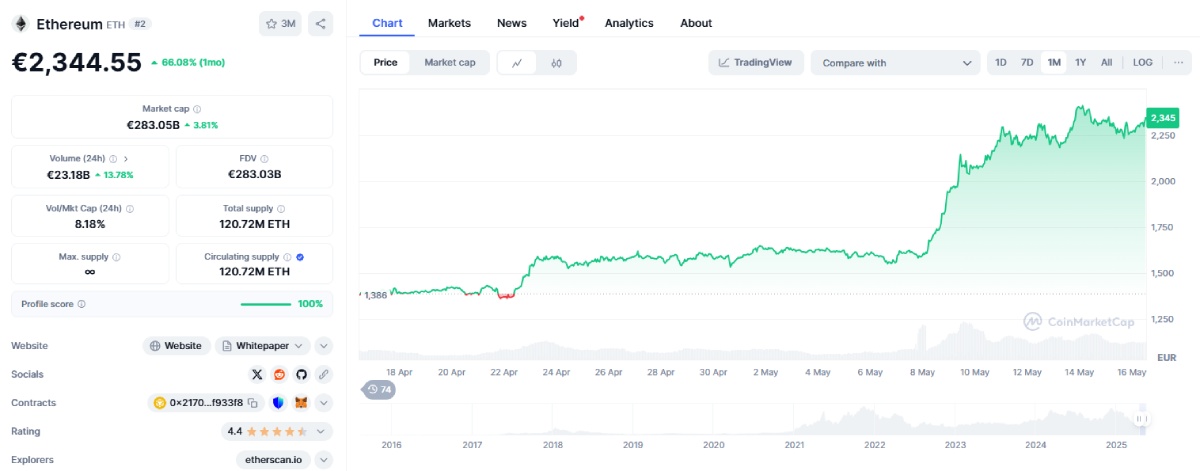Click the €283.05B market cap value
Image resolution: width=1200 pixels, height=471 pixels.
pos(153,125)
